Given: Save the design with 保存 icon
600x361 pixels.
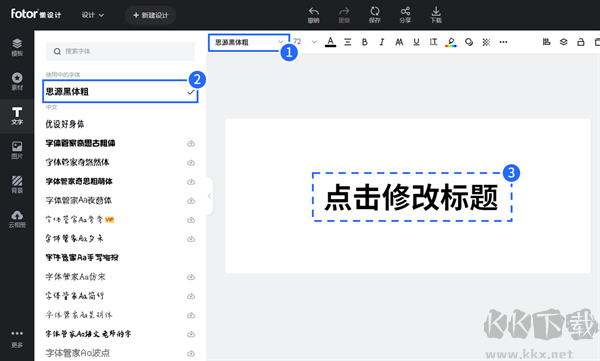Looking at the screenshot, I should [x=375, y=15].
